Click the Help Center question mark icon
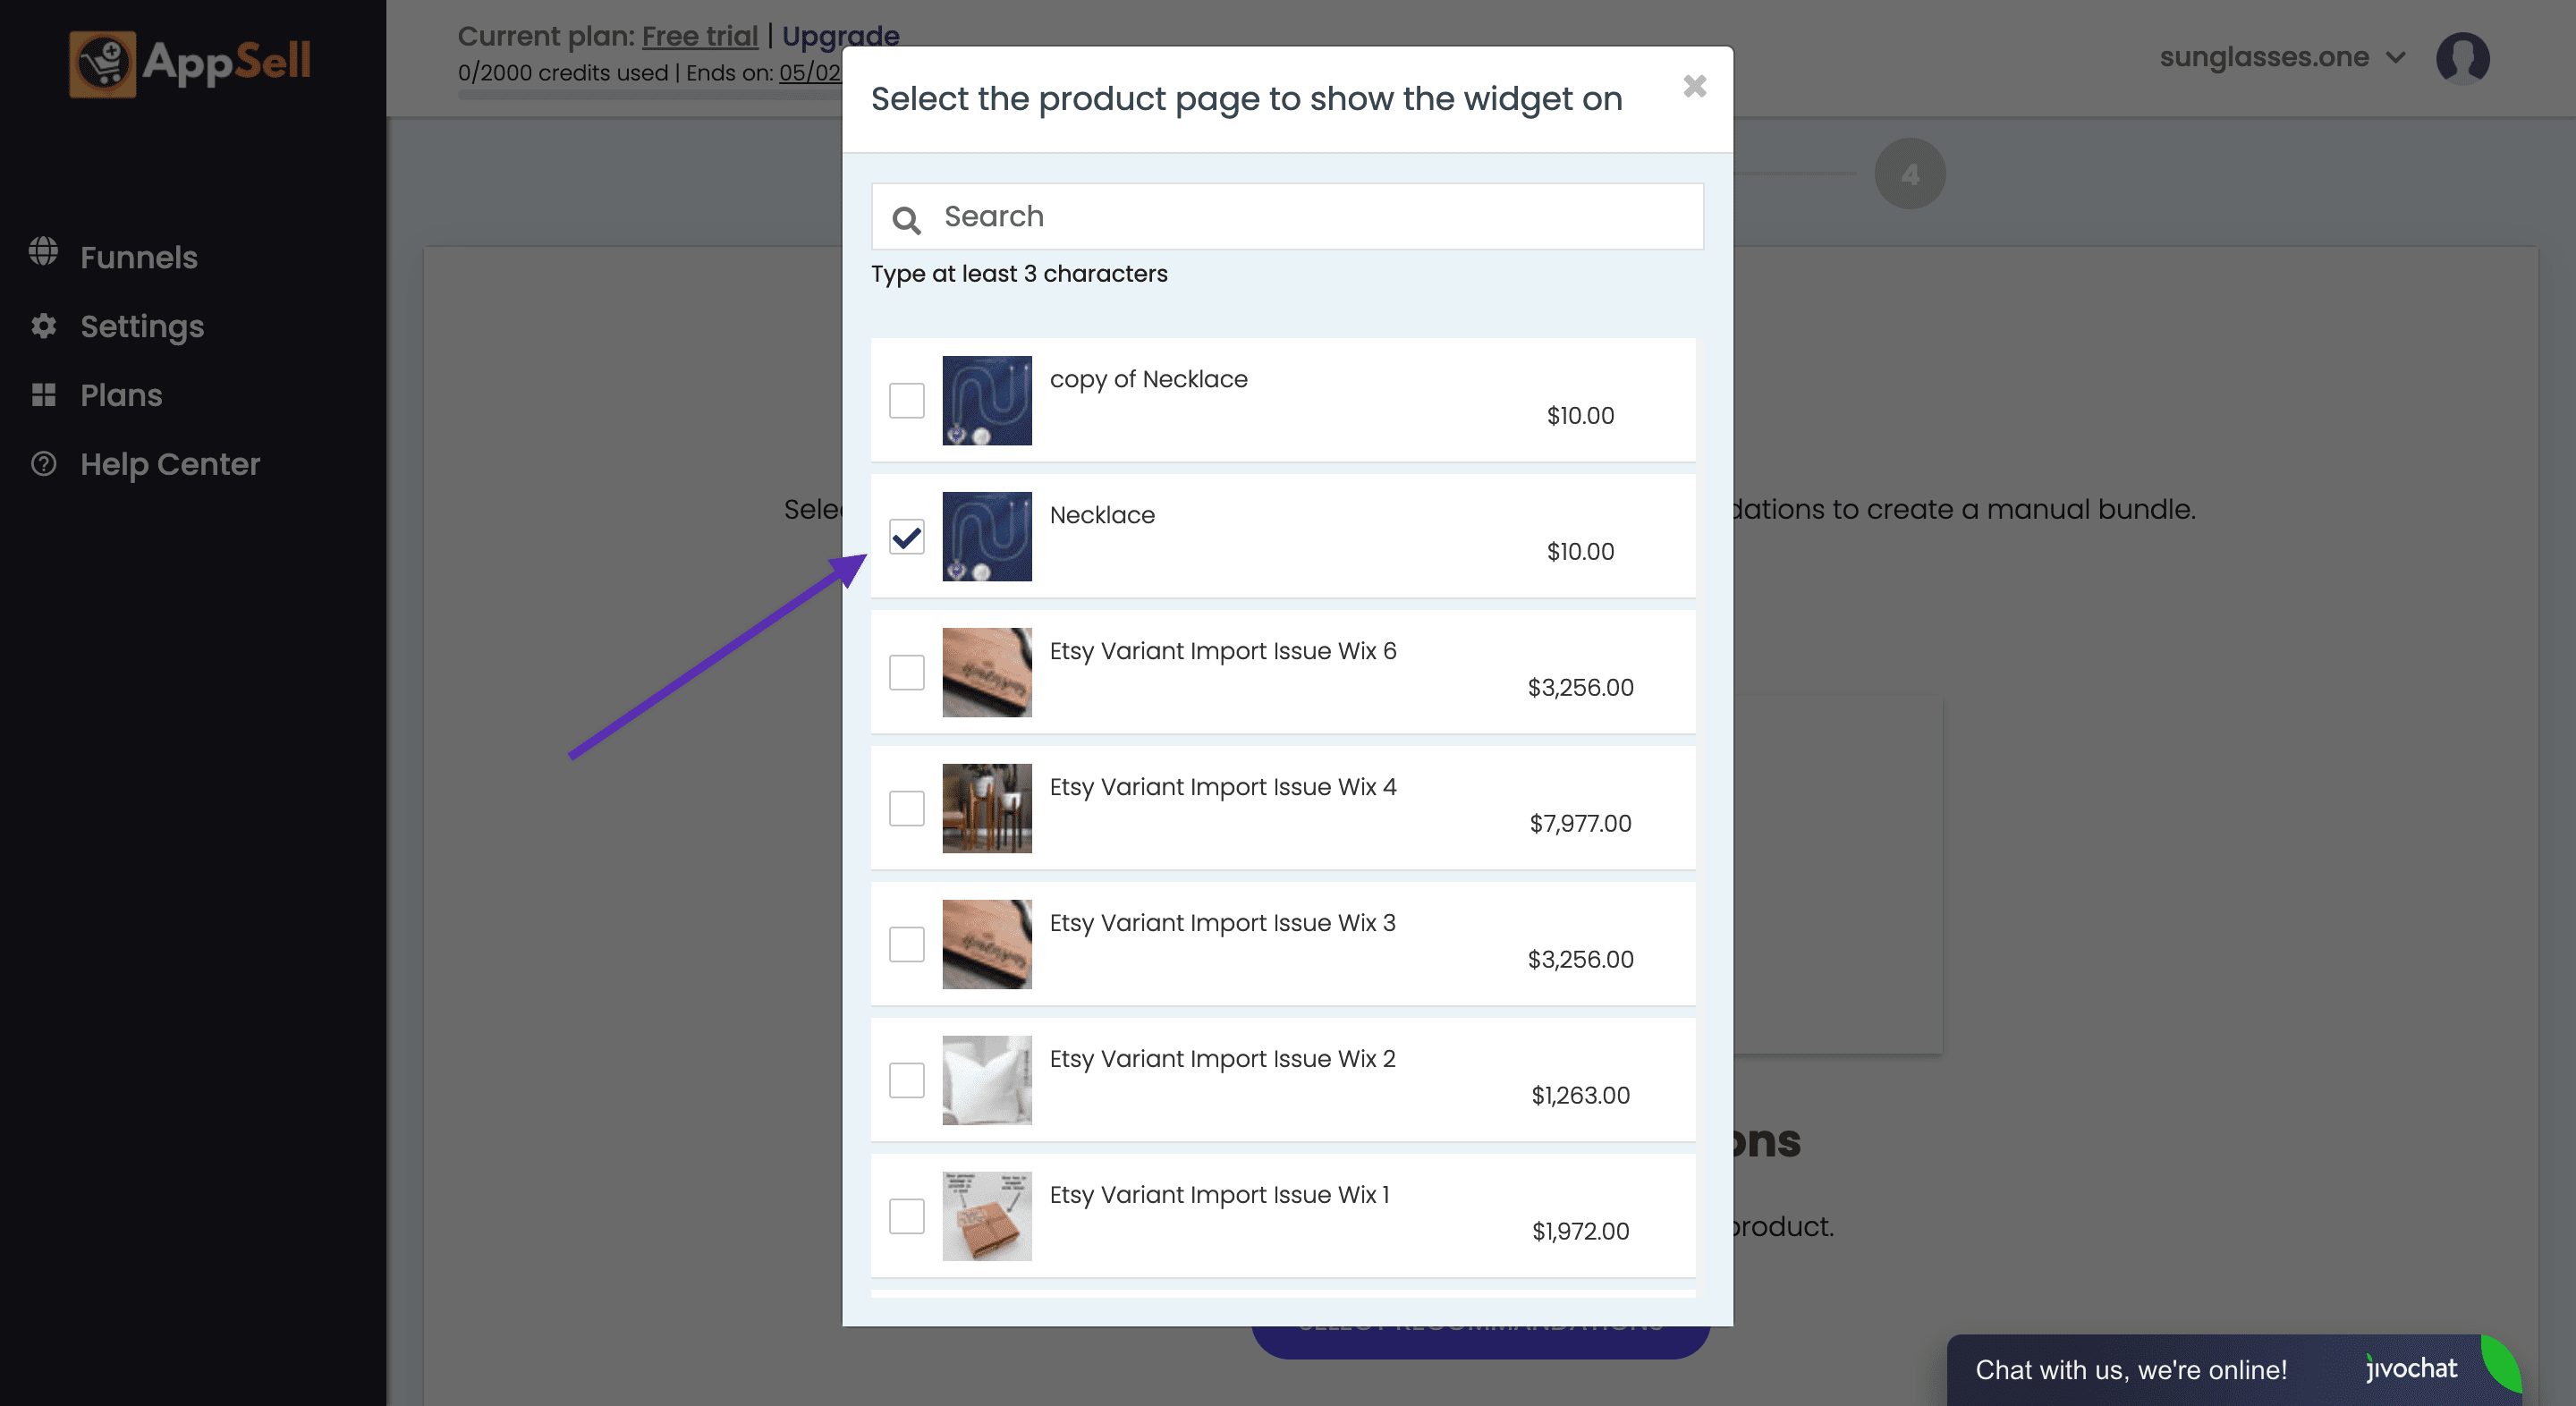This screenshot has width=2576, height=1406. click(x=43, y=464)
